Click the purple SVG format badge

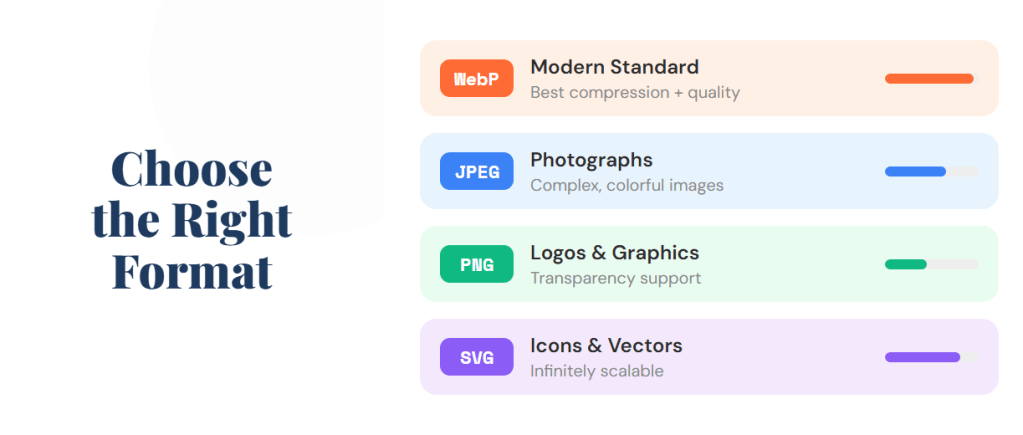point(476,357)
